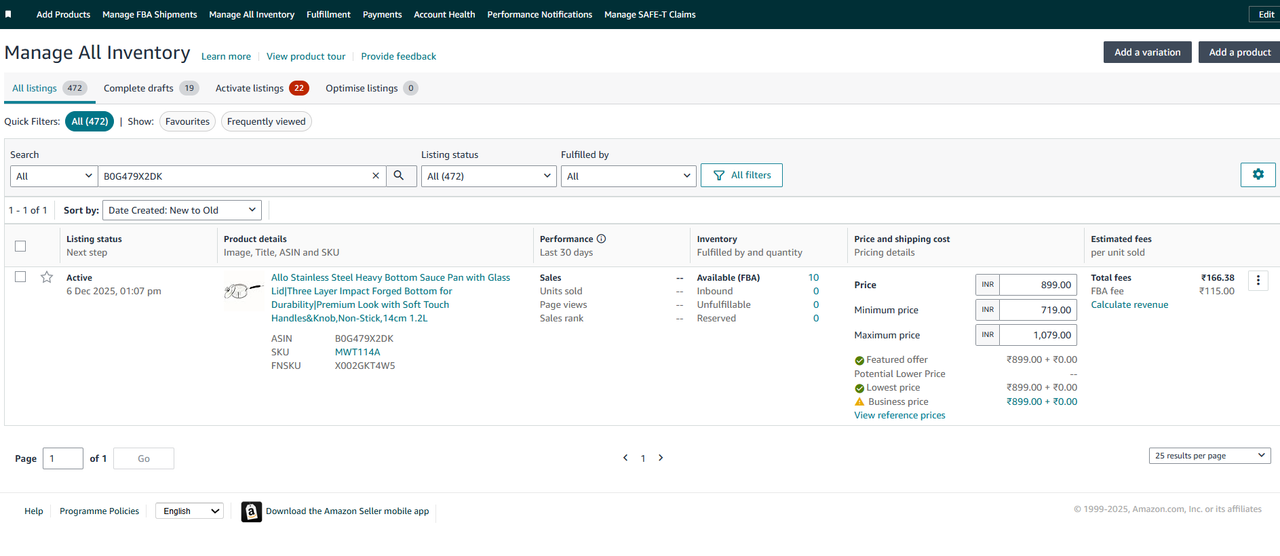Open Add Products in top menu

(x=63, y=15)
